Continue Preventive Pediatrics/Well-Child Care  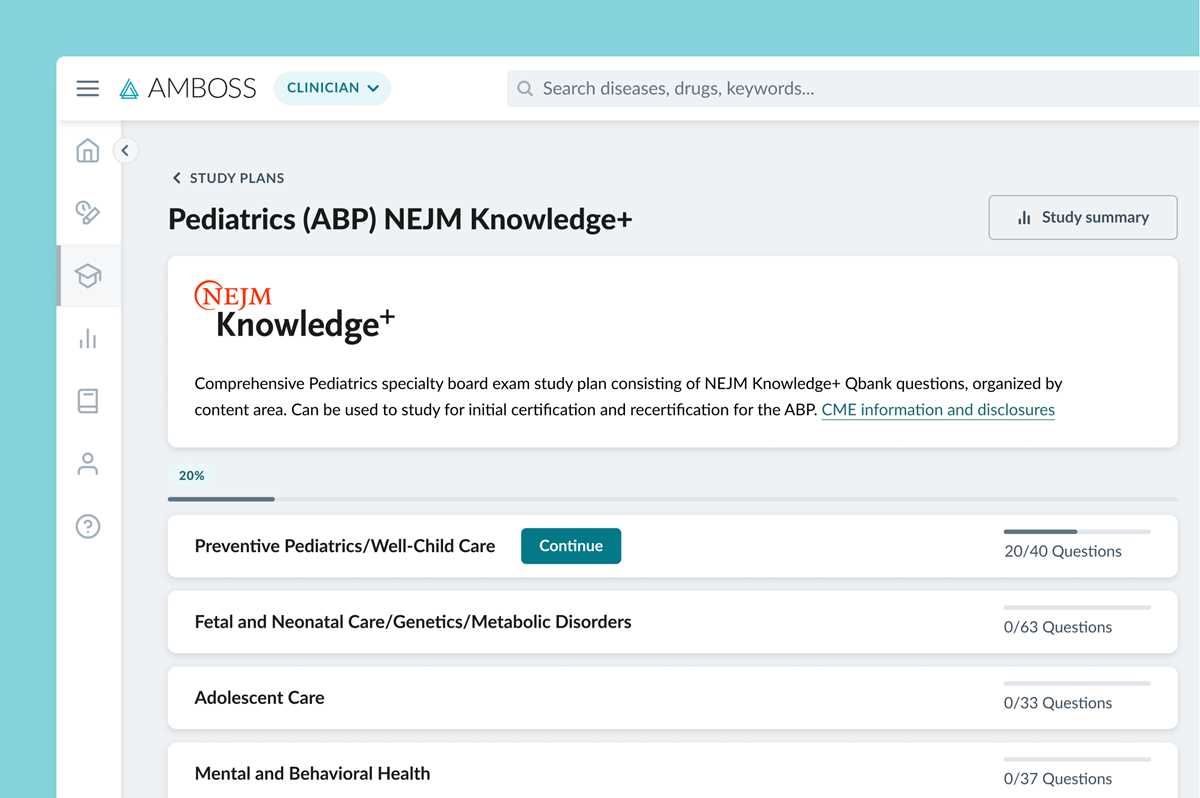point(571,546)
